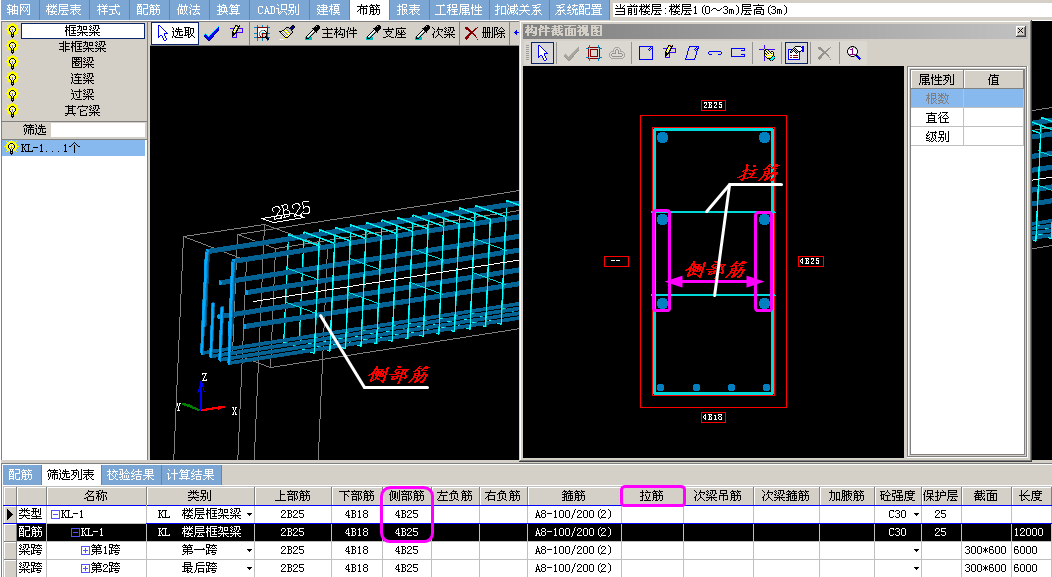Click the 4B18 bottom rebar label in section view
Screen dimensions: 1052x577
pos(713,417)
